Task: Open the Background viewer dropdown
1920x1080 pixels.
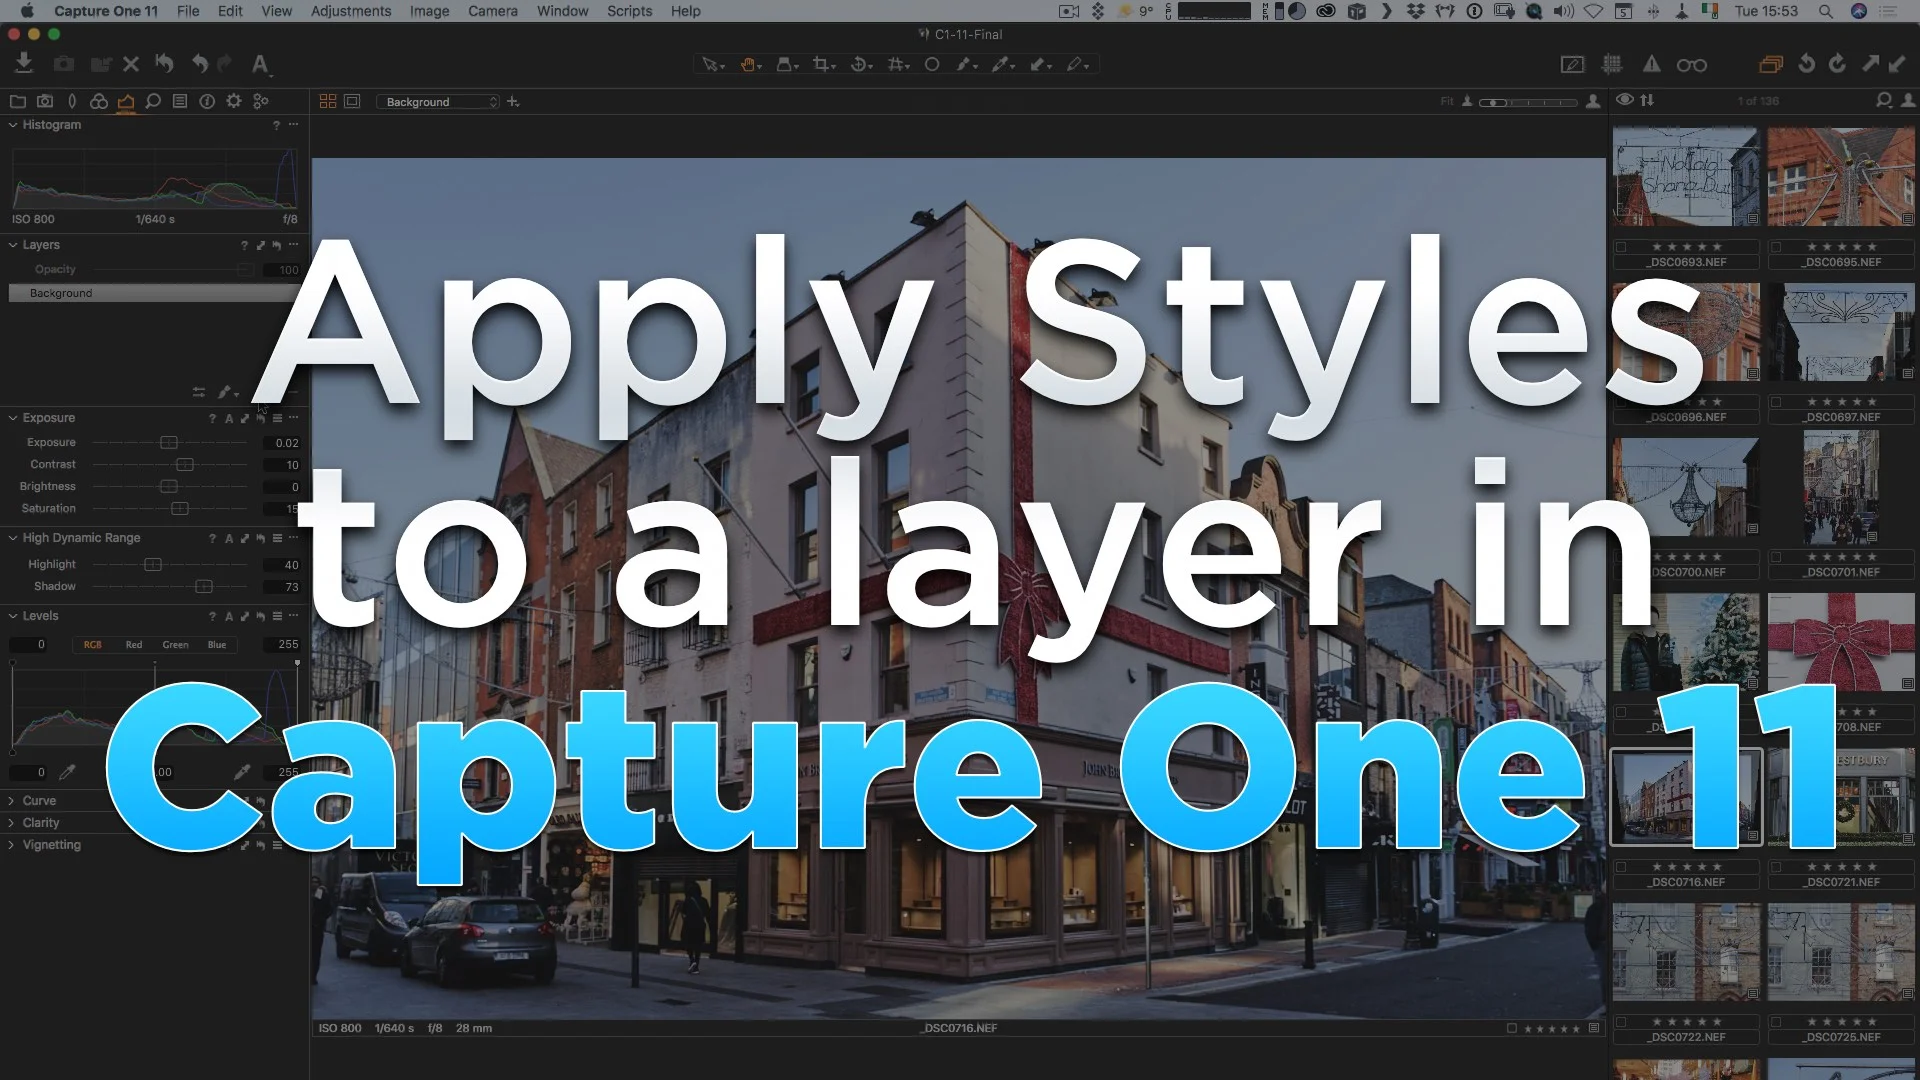Action: coord(437,101)
